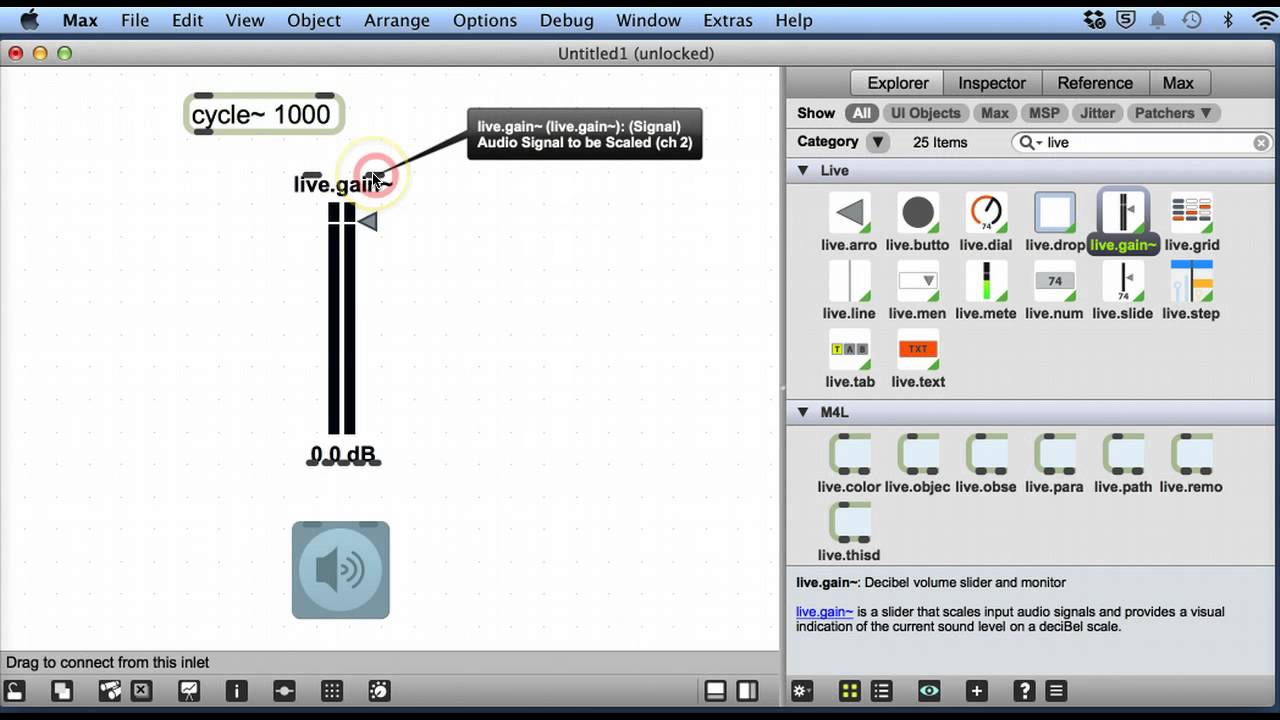Click the plus icon in explorer toolbar
This screenshot has height=720, width=1280.
977,690
